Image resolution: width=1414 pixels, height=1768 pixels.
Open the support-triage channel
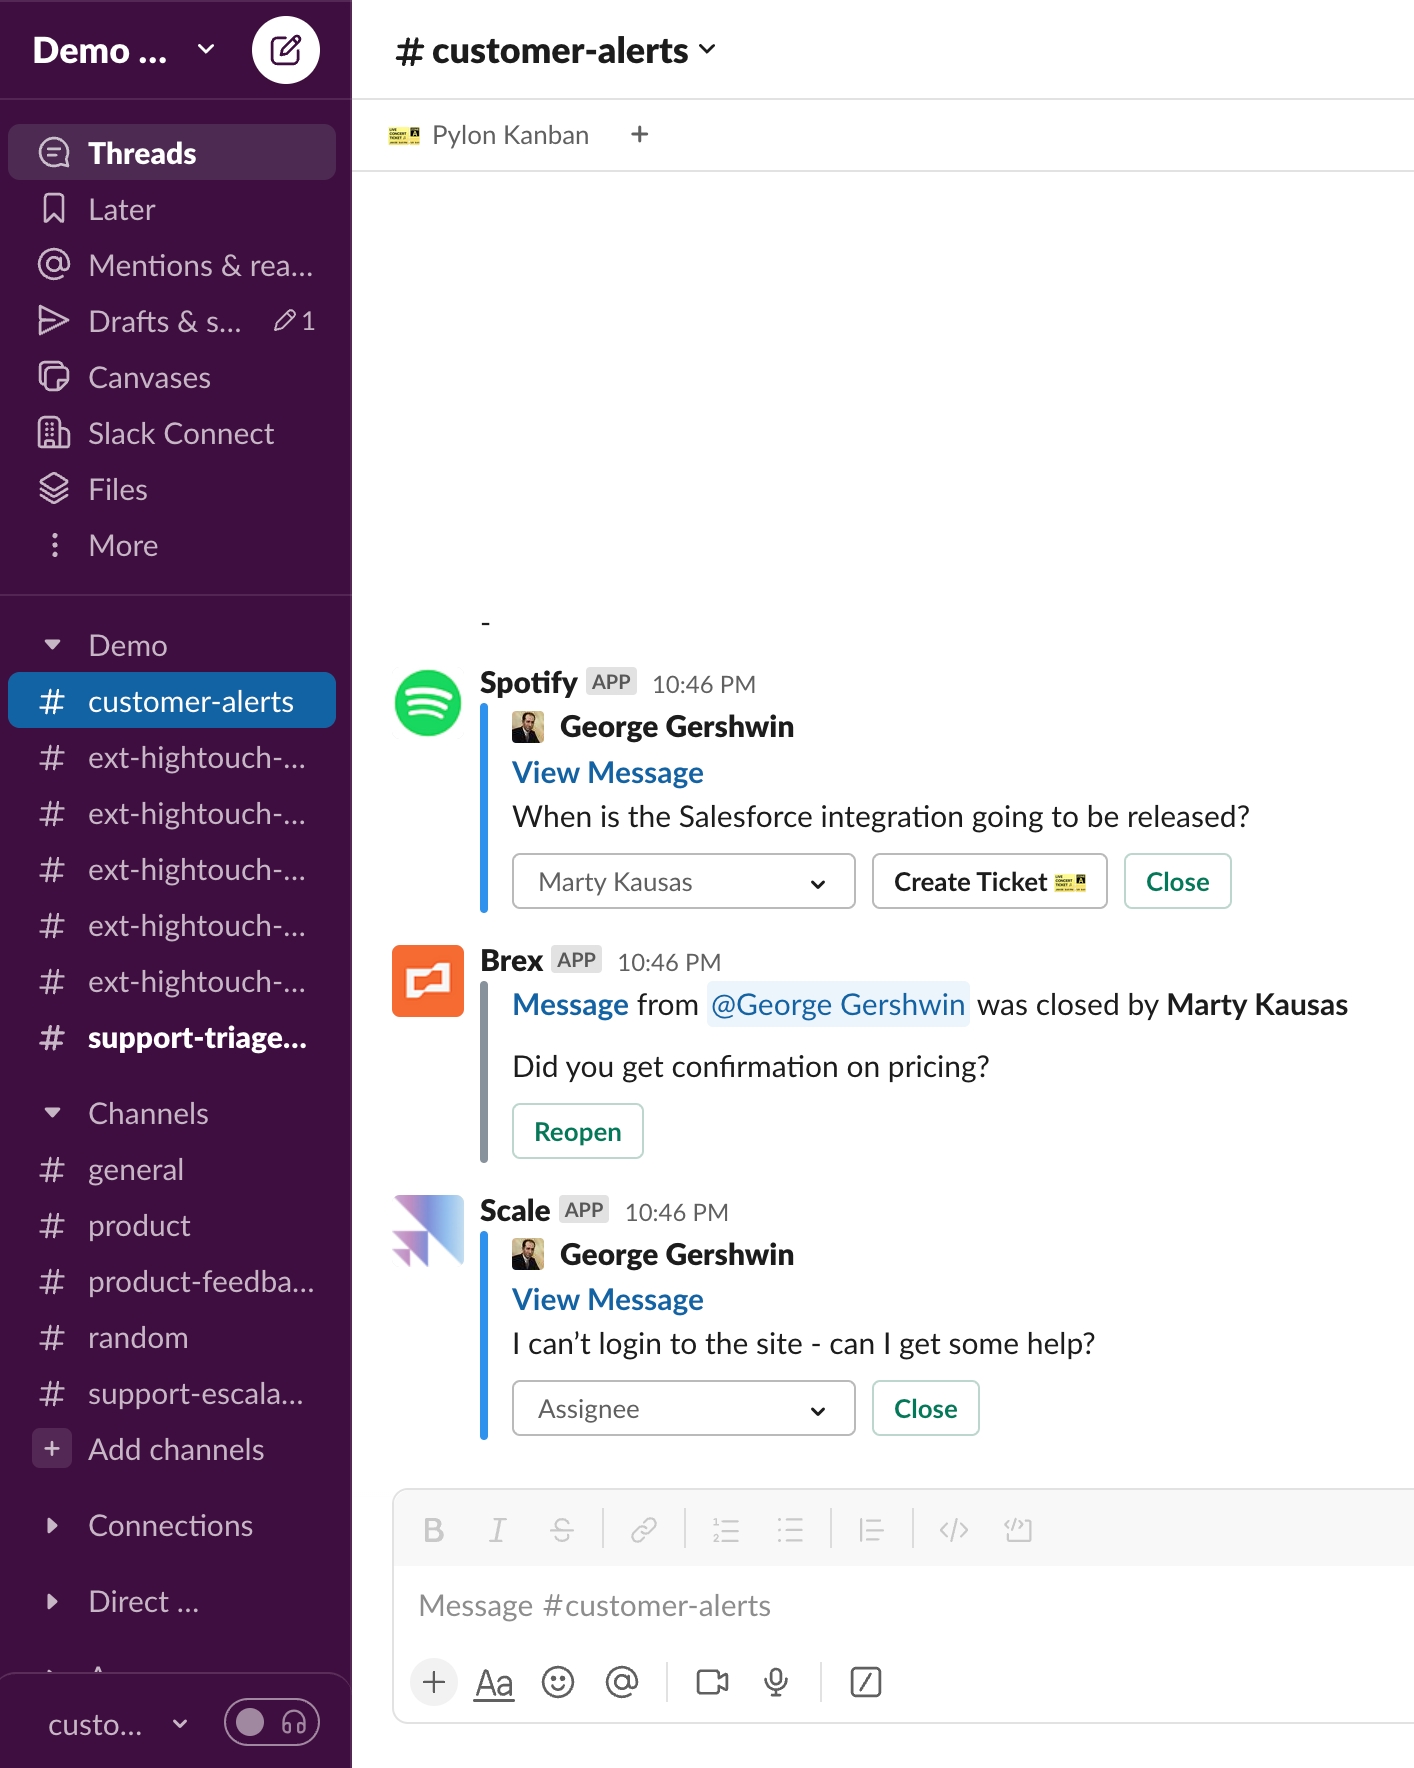(196, 1038)
